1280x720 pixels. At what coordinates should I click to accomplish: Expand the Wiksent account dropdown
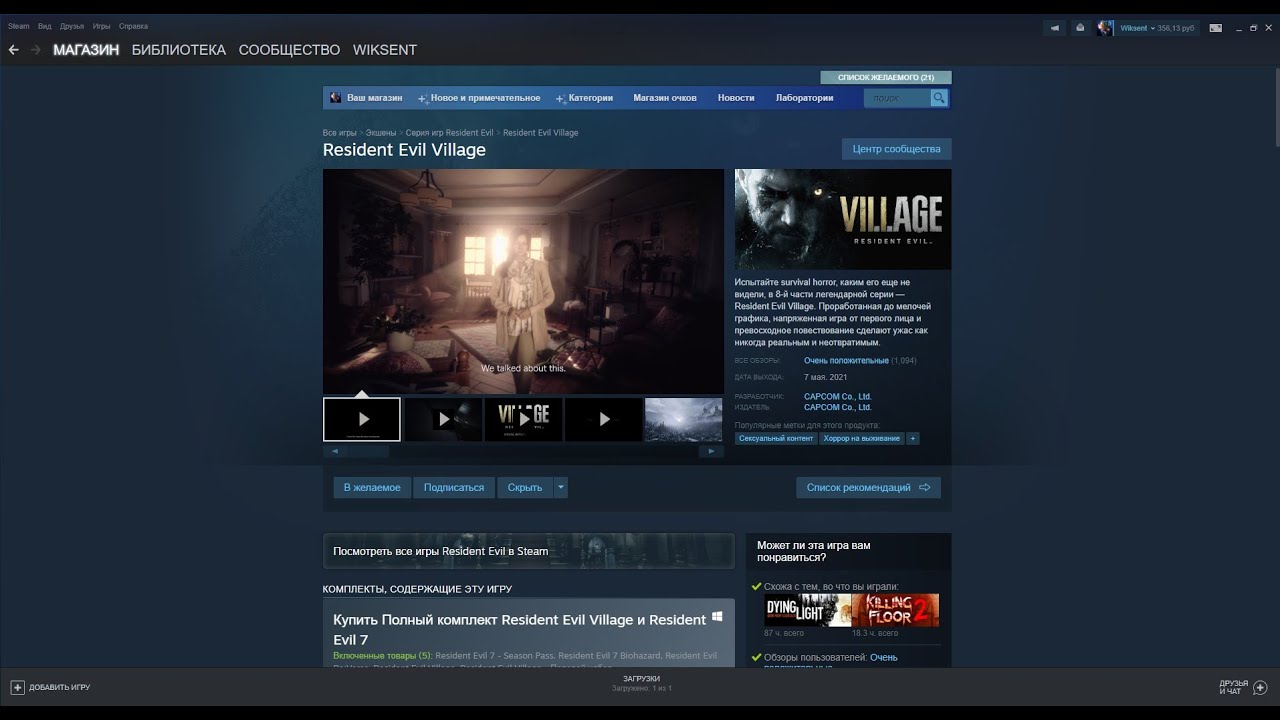[x=1152, y=28]
